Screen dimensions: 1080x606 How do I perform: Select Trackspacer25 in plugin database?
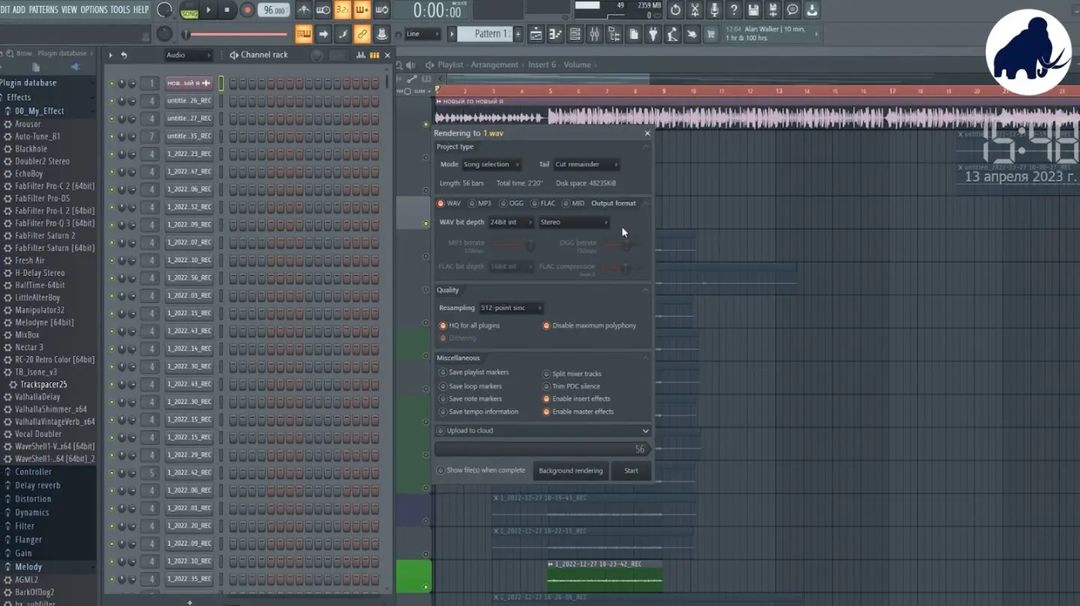tap(43, 384)
